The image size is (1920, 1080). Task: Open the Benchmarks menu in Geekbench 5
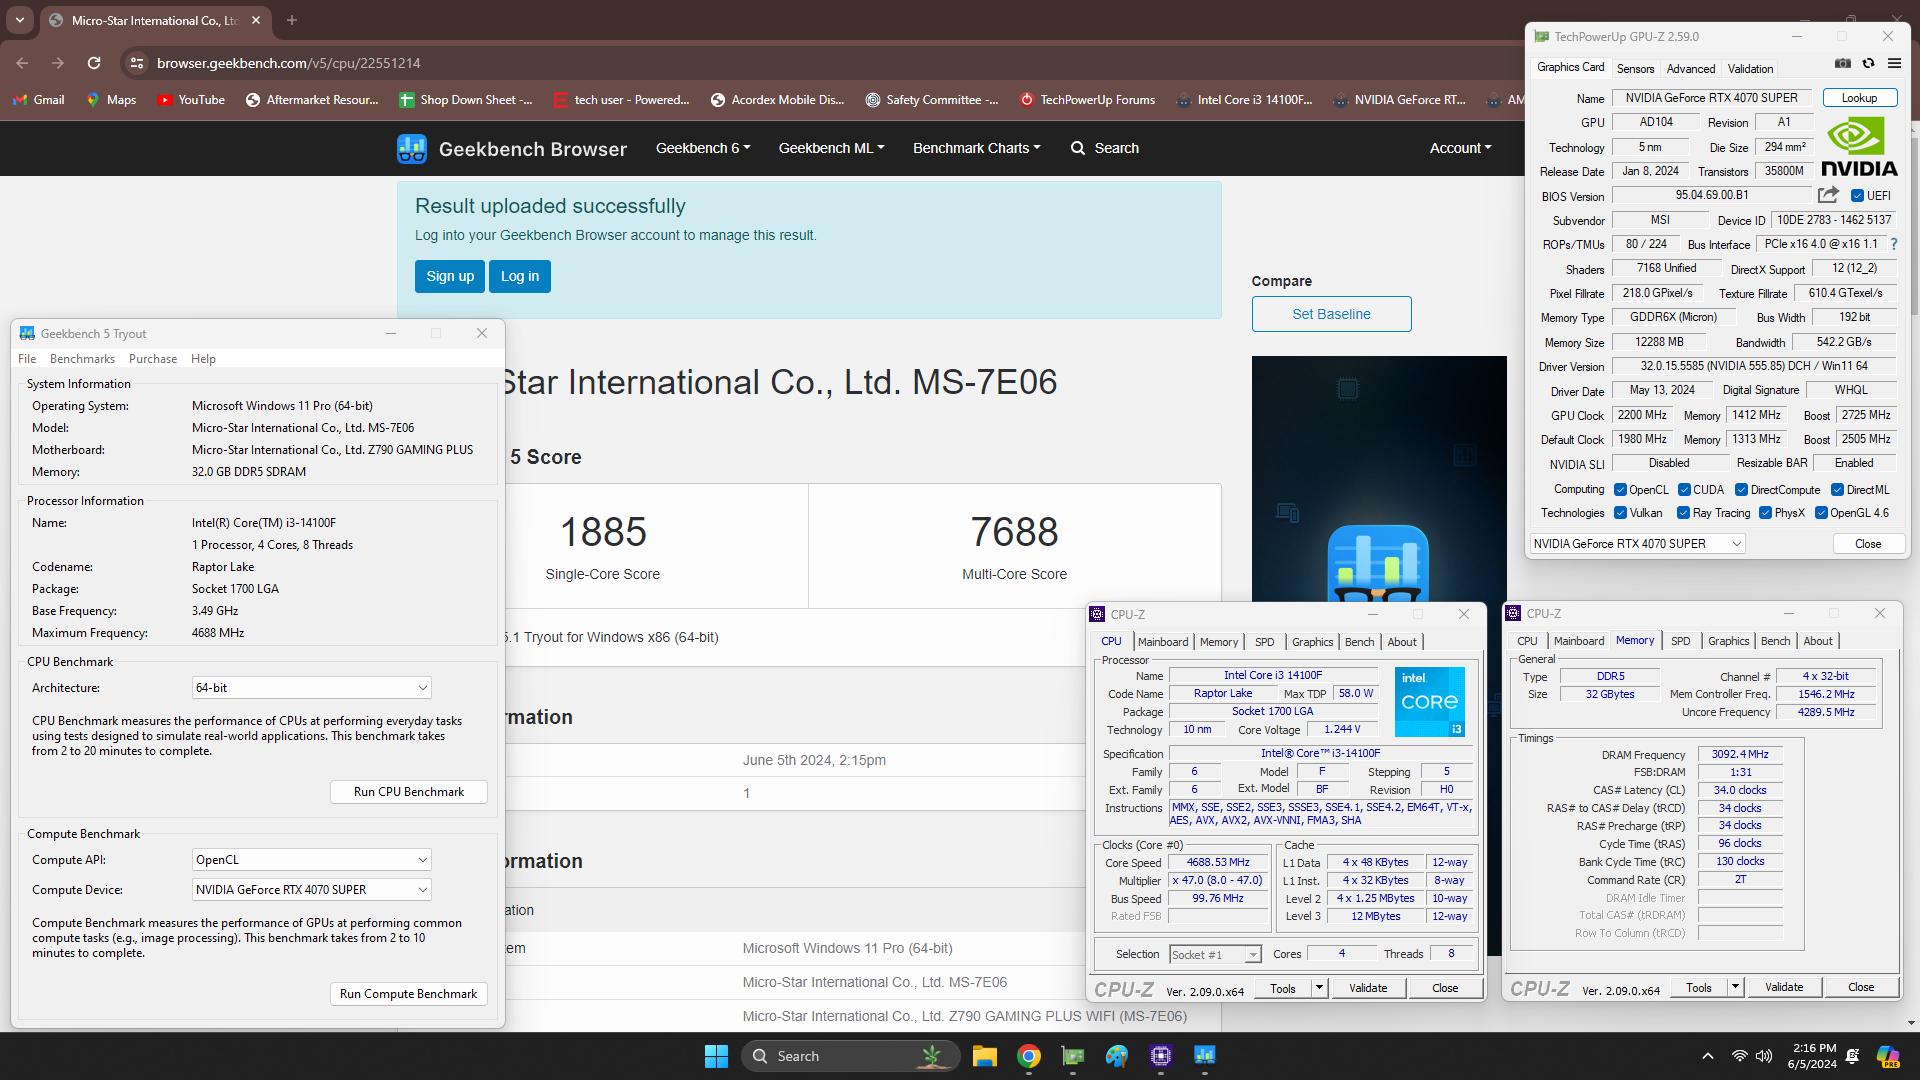tap(82, 359)
